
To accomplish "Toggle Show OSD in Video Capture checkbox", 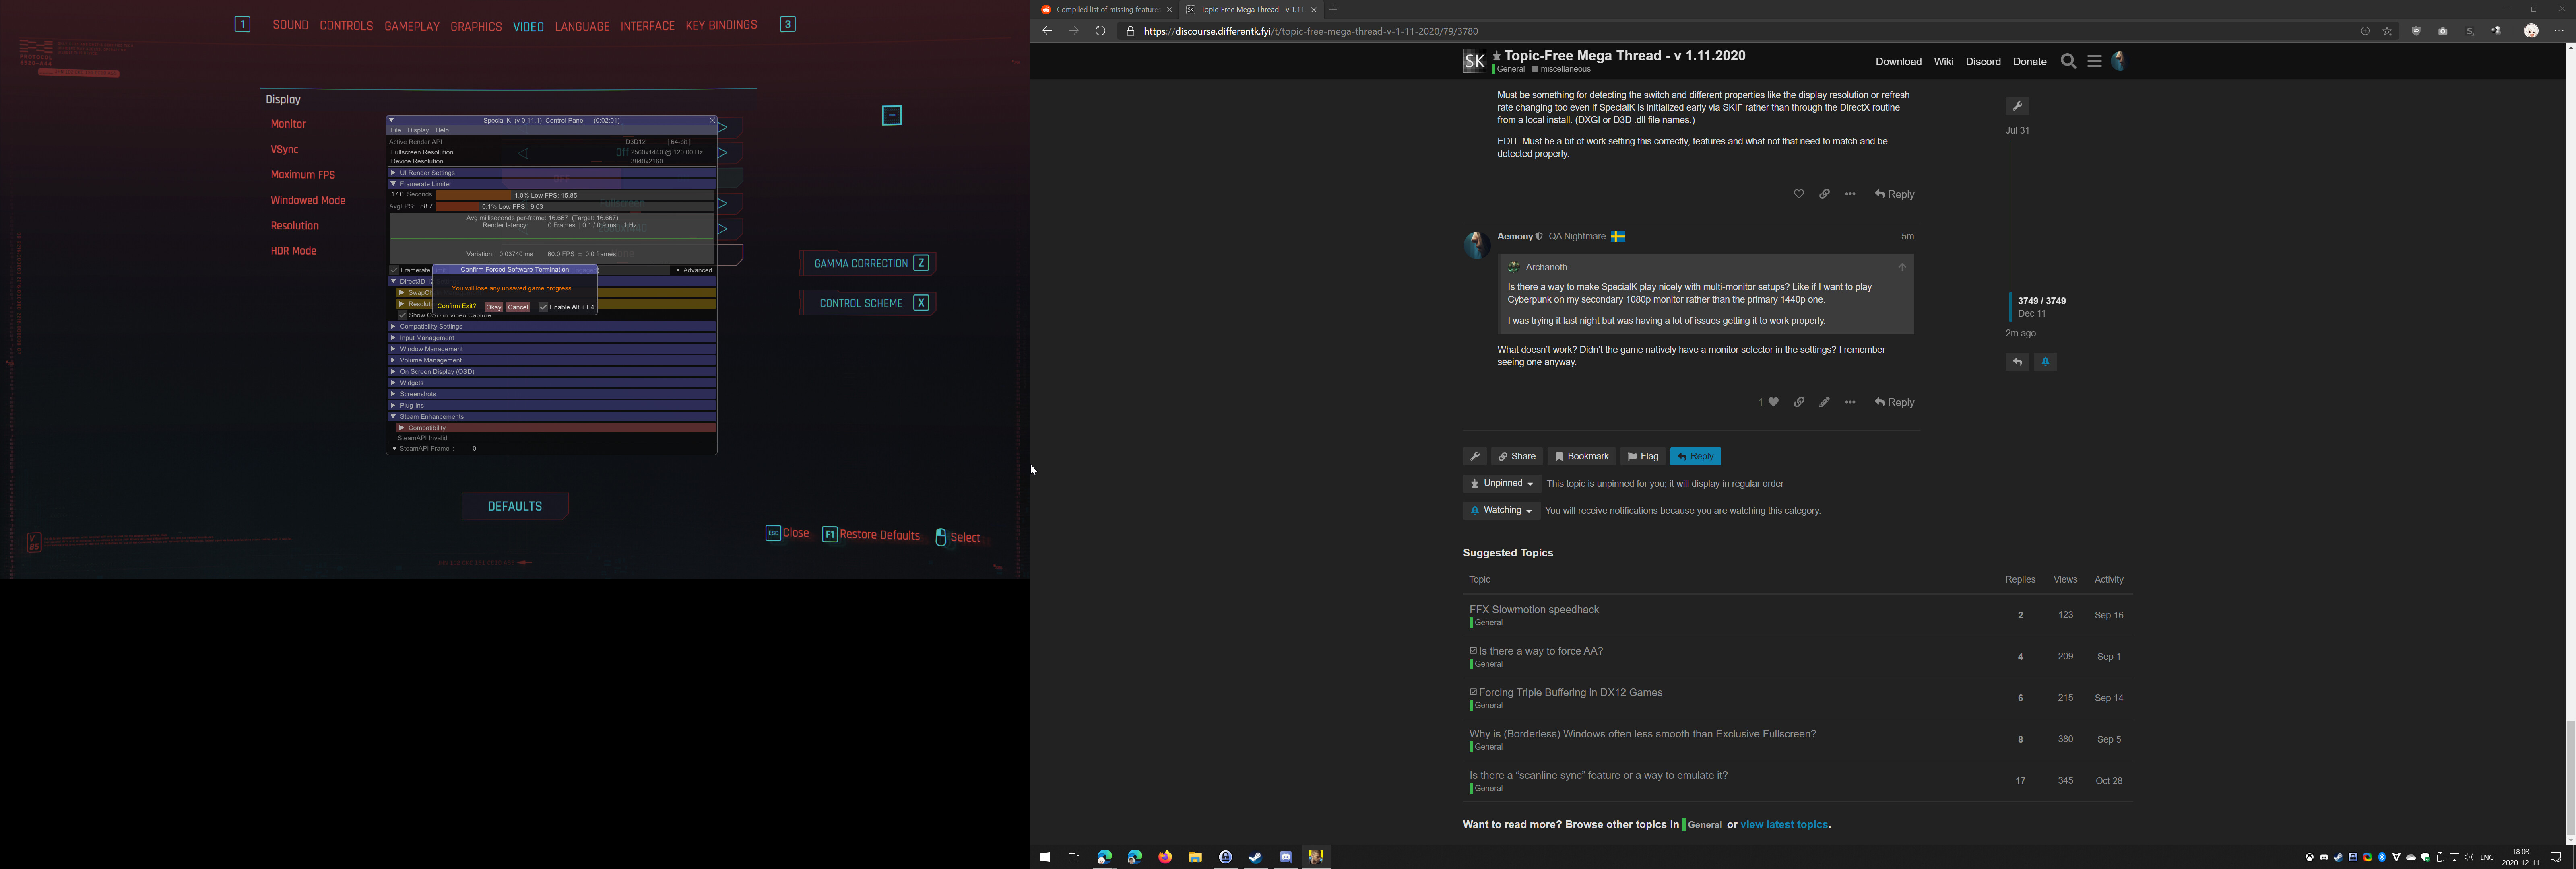I will click(402, 315).
